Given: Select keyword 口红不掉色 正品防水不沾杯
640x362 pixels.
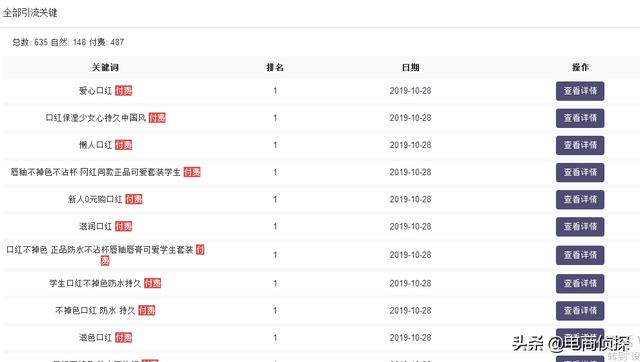Looking at the screenshot, I should pyautogui.click(x=100, y=249).
